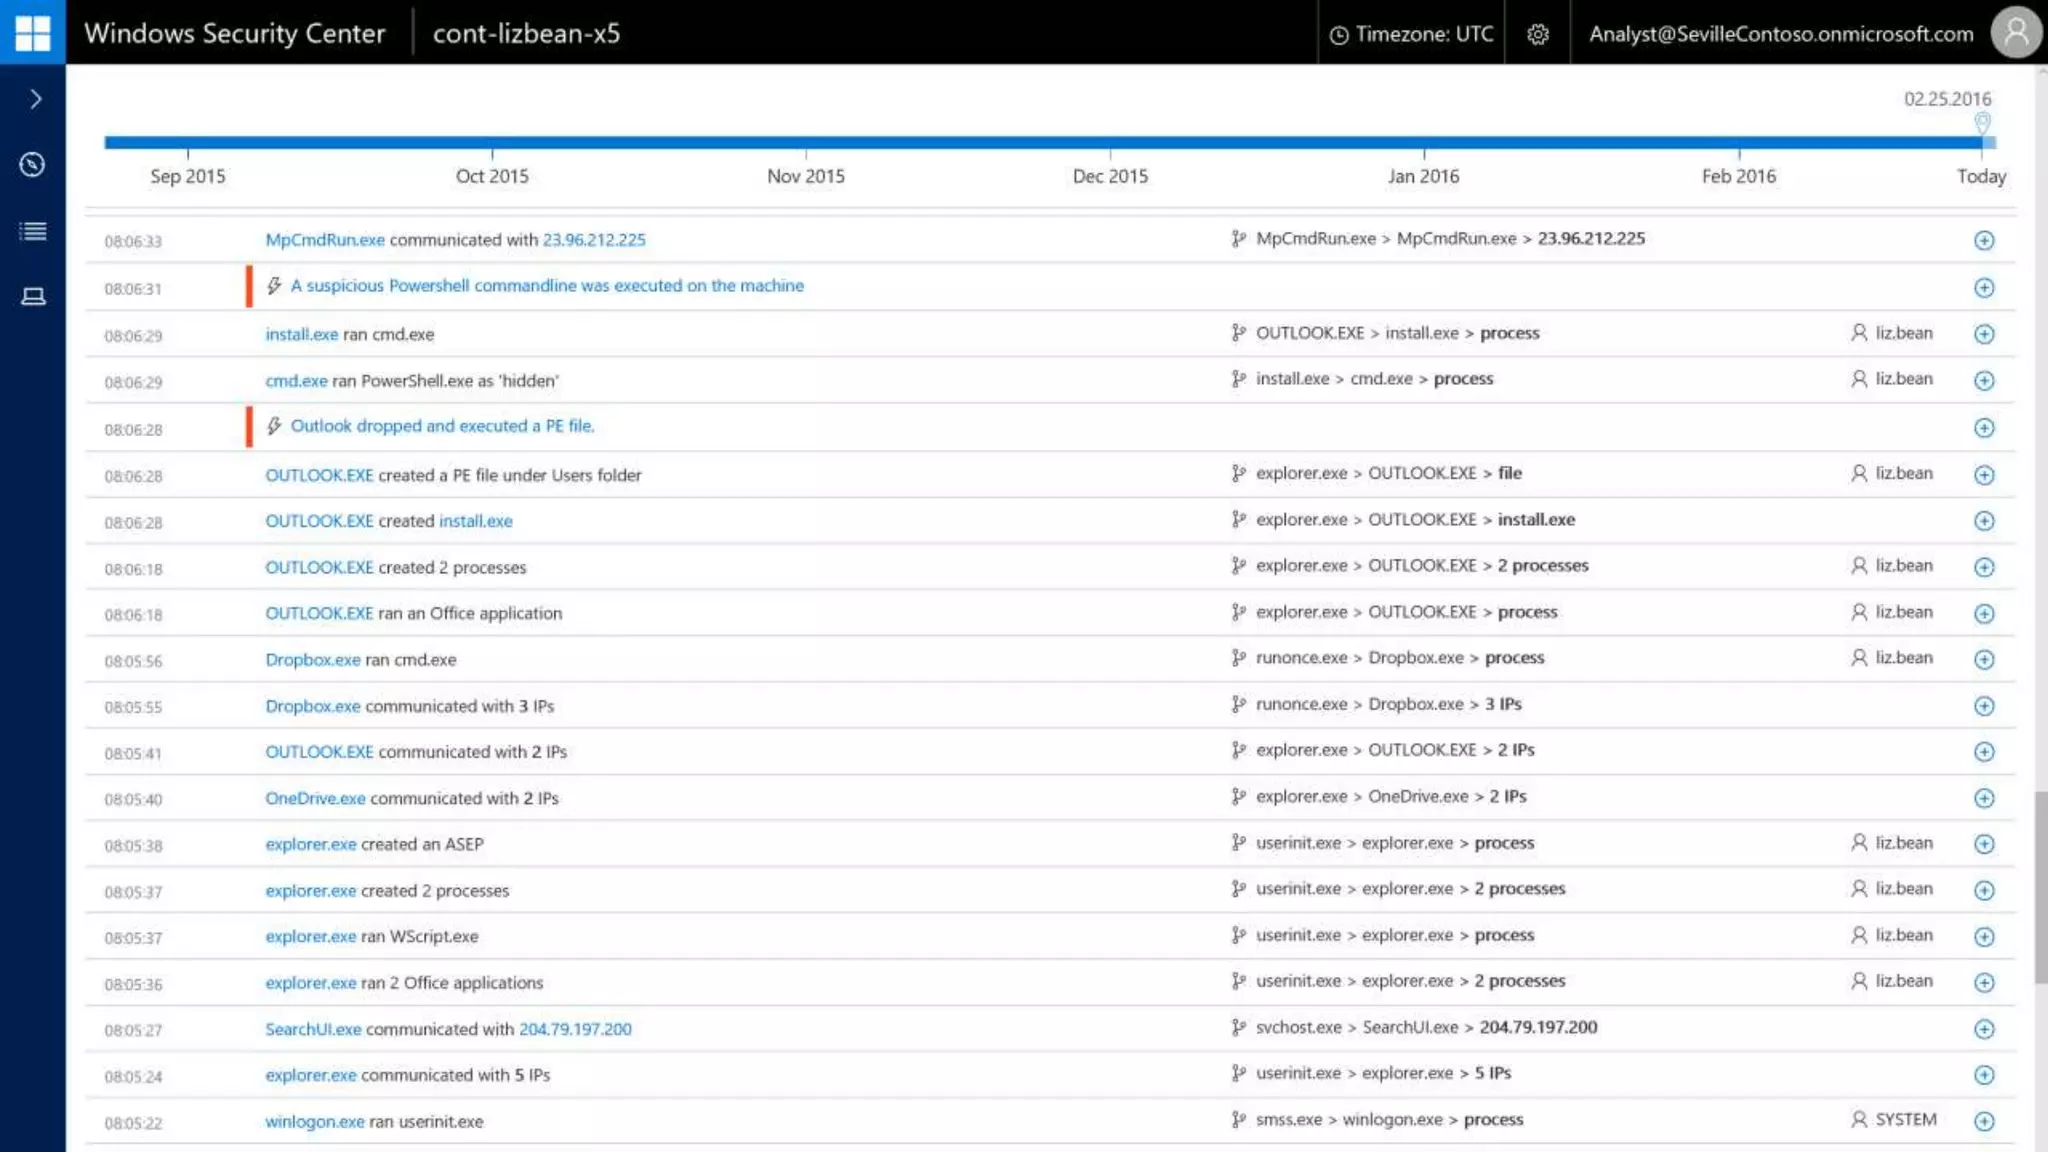The height and width of the screenshot is (1152, 2048).
Task: Expand the left navigation sidebar chevron
Action: (35, 99)
